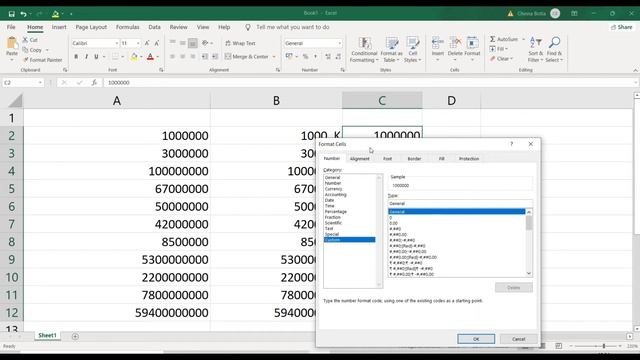Open the font color dropdown arrow
Screen dimensions: 640x360
(x=158, y=57)
